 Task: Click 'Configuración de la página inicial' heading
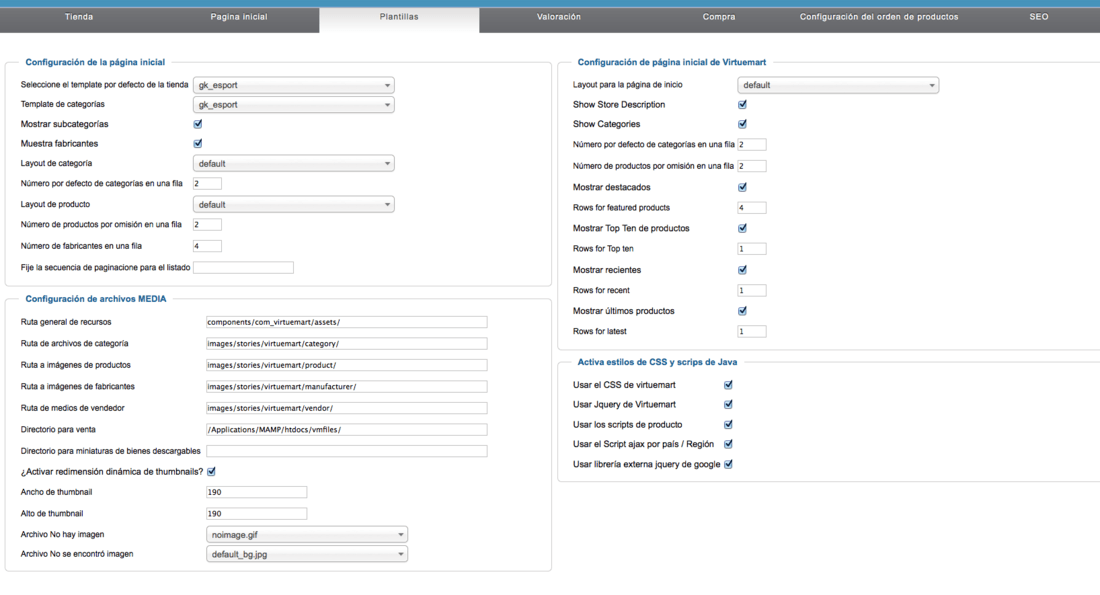[95, 62]
